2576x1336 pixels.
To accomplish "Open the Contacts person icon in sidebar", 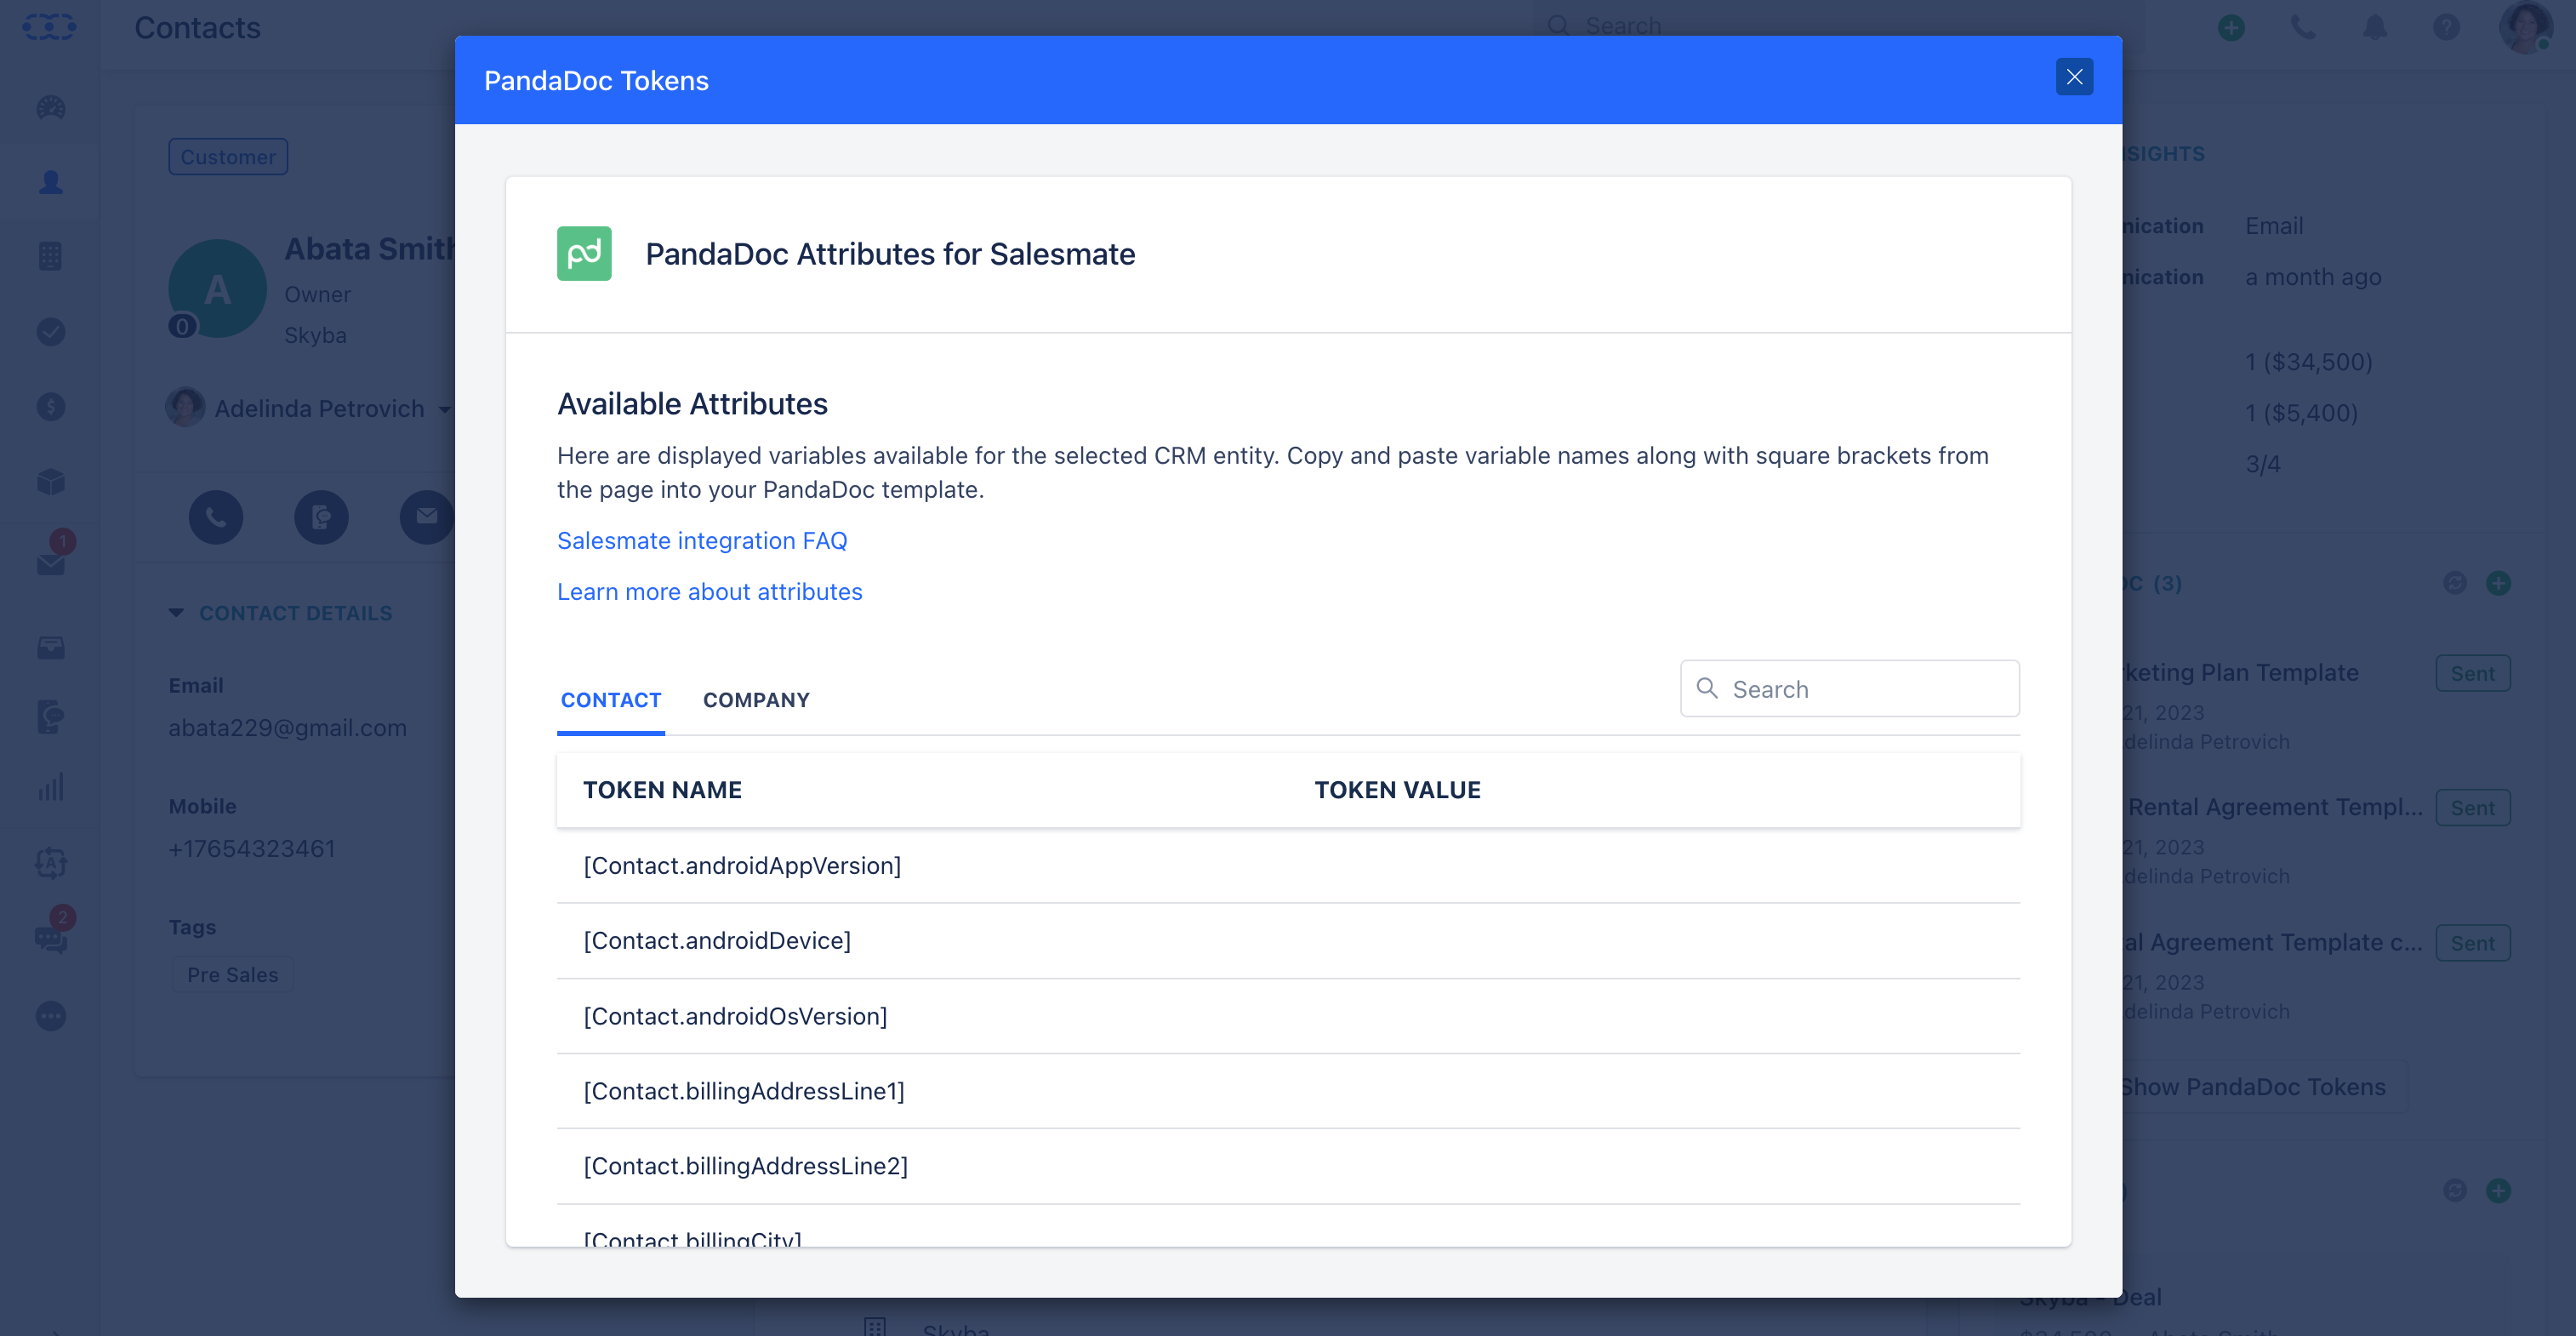I will [51, 182].
